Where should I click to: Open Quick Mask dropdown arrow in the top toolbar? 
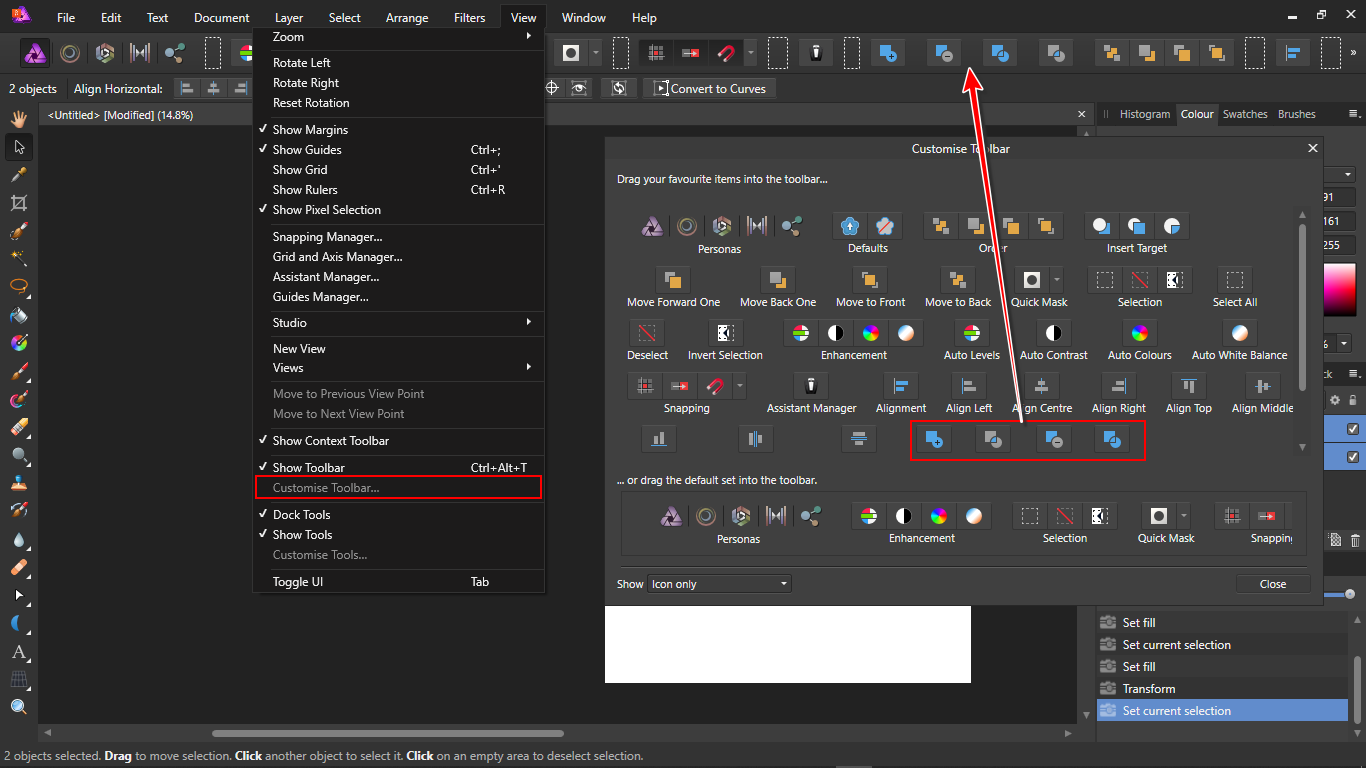point(596,53)
